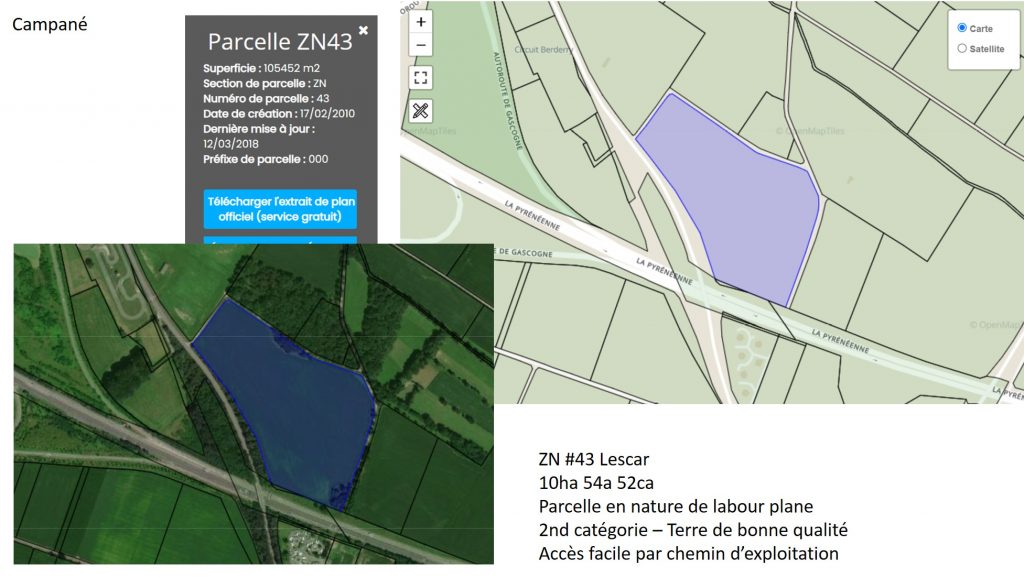Select the Carte map view

962,28
